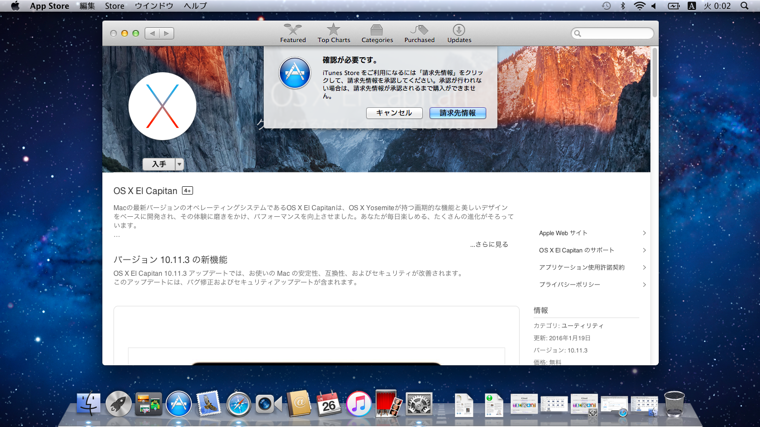Open System Preferences from the dock
This screenshot has width=760, height=427.
(419, 404)
